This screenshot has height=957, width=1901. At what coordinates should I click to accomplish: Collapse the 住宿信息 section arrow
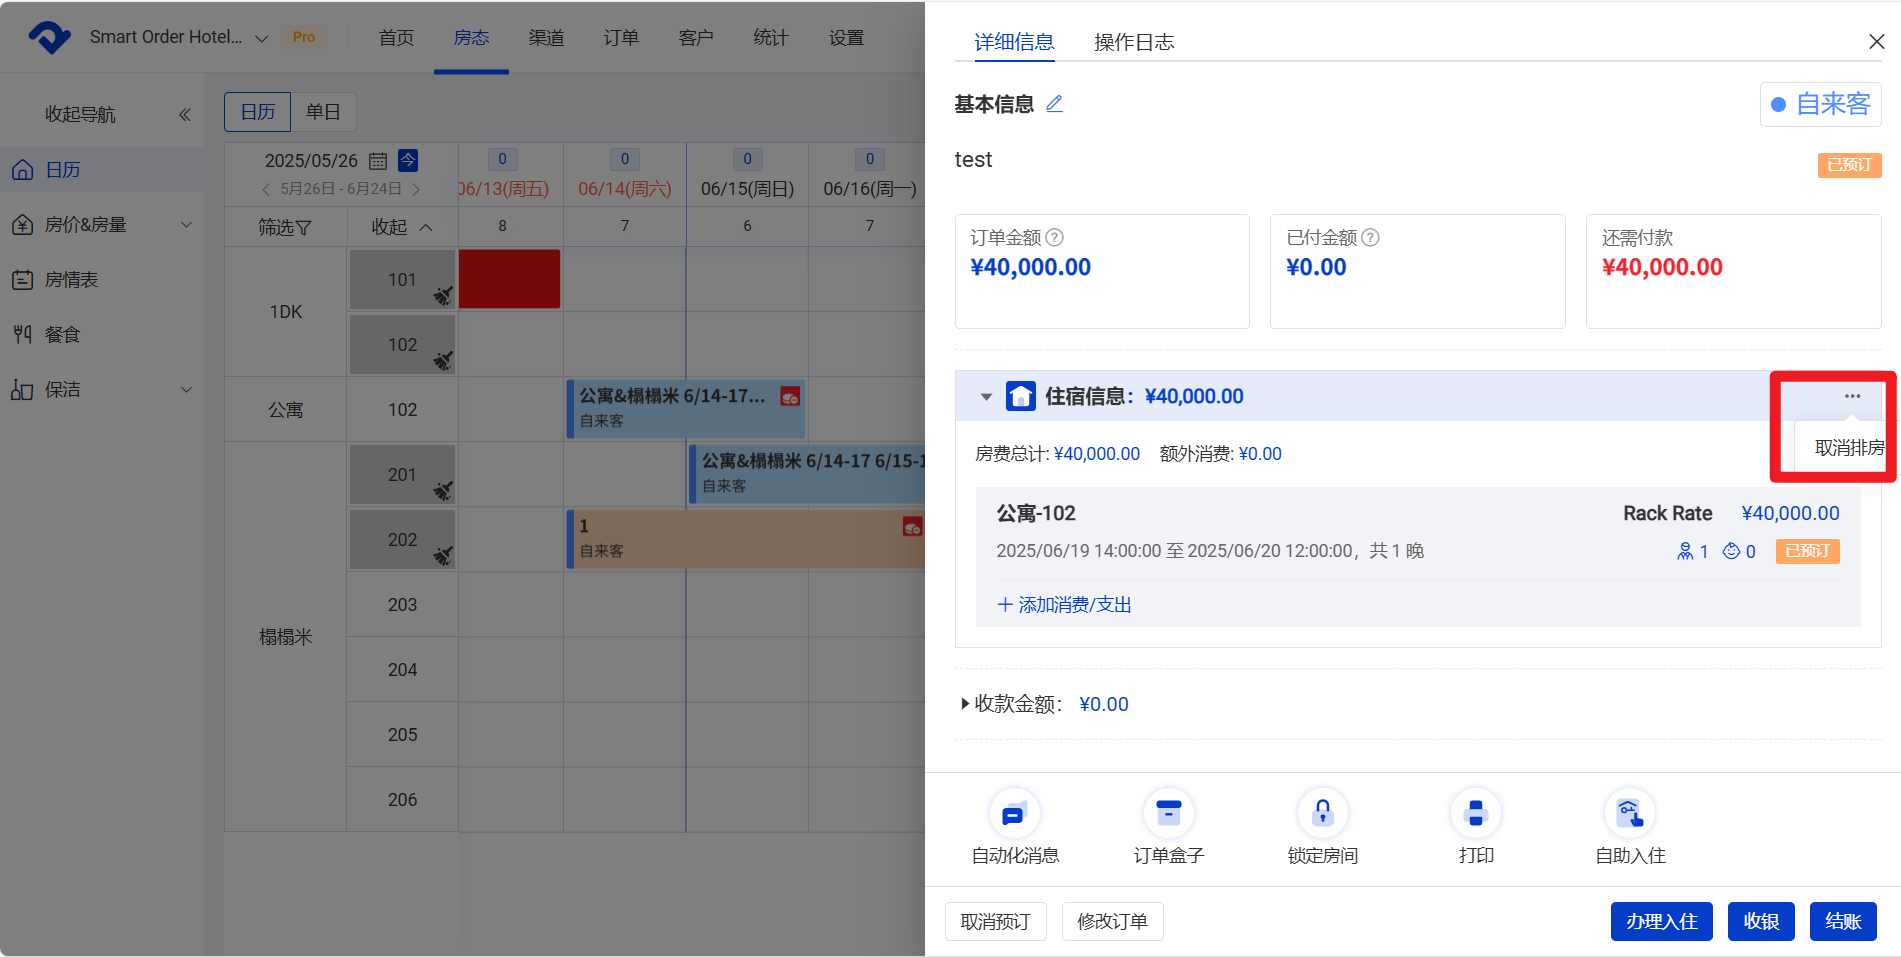click(986, 397)
